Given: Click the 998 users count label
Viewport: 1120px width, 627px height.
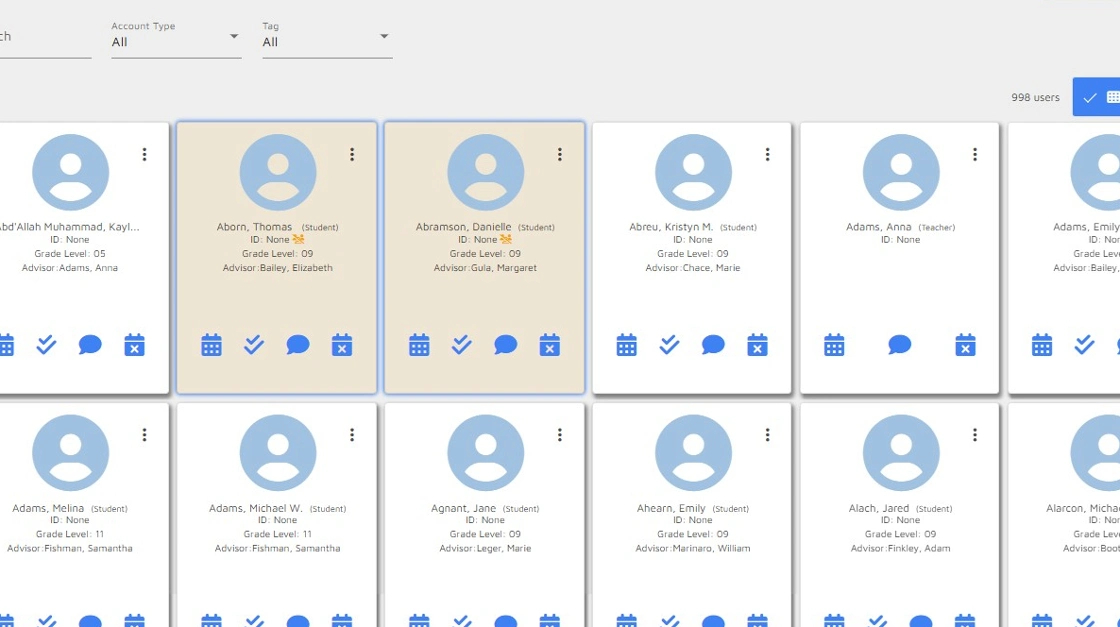Looking at the screenshot, I should (1035, 97).
